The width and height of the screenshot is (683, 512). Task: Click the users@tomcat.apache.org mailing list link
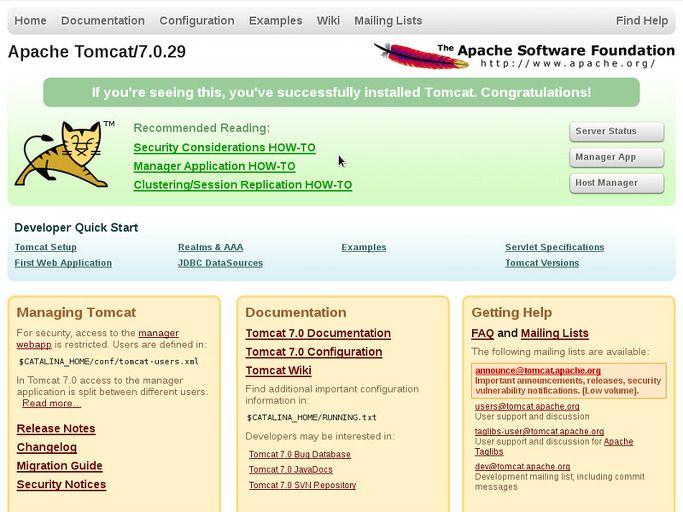[x=527, y=406]
